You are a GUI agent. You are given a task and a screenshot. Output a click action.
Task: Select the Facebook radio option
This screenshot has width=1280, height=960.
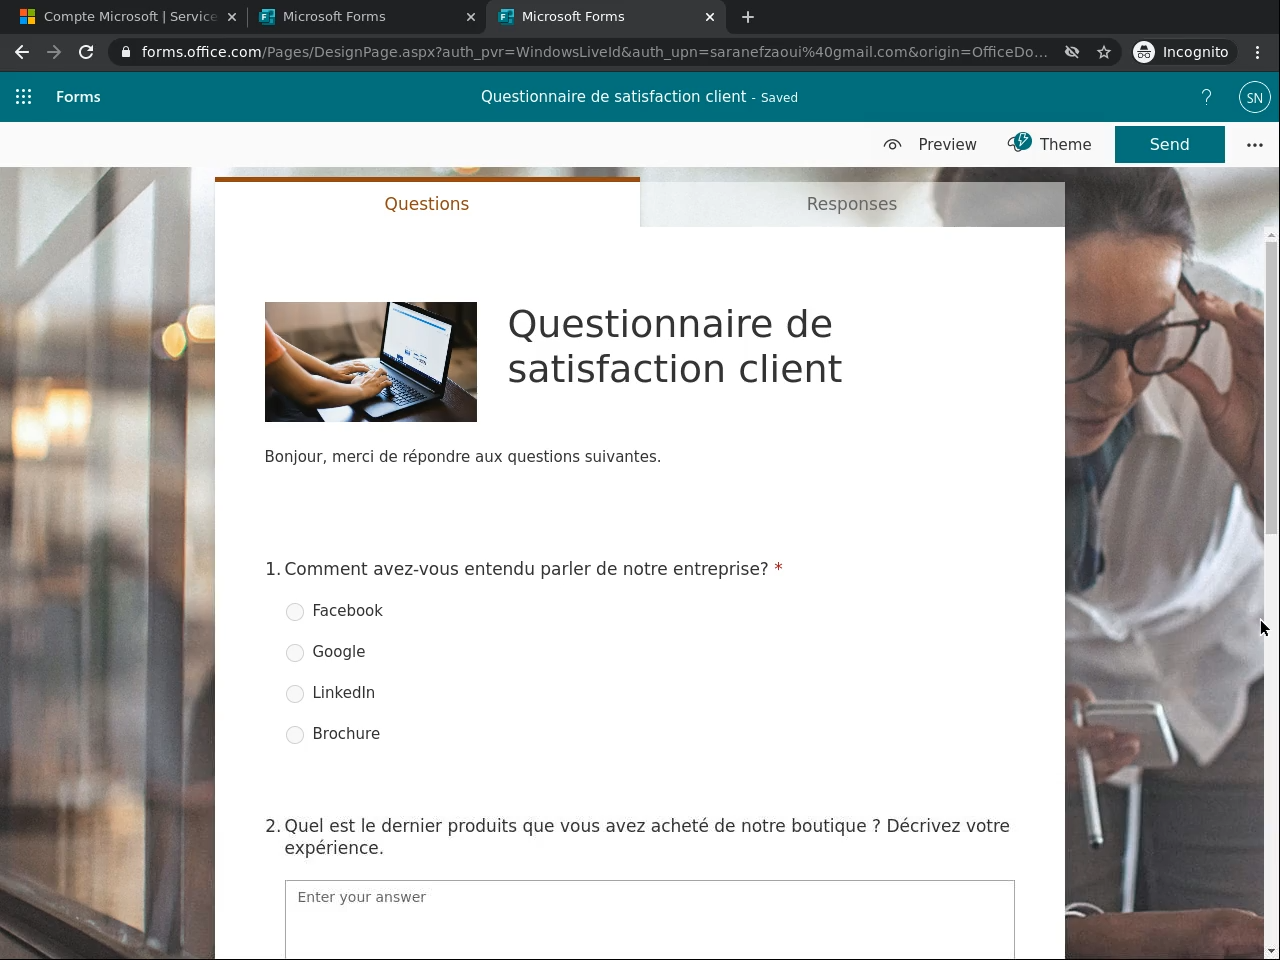point(295,612)
